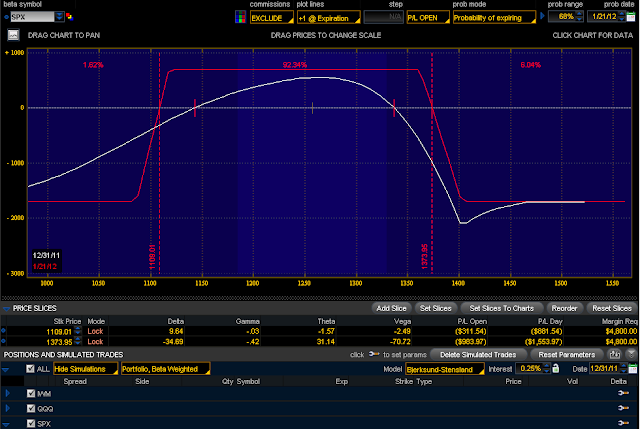Collapse the ALL positions group arrow
640x429 pixels.
pos(5,370)
